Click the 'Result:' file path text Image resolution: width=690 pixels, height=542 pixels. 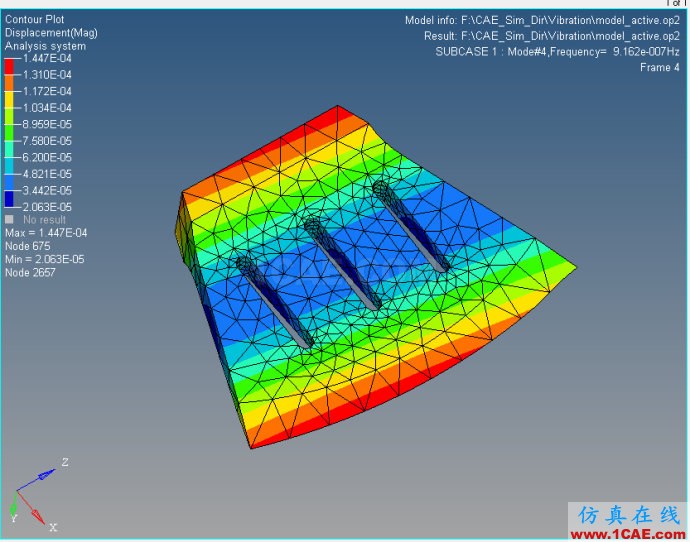coord(552,36)
